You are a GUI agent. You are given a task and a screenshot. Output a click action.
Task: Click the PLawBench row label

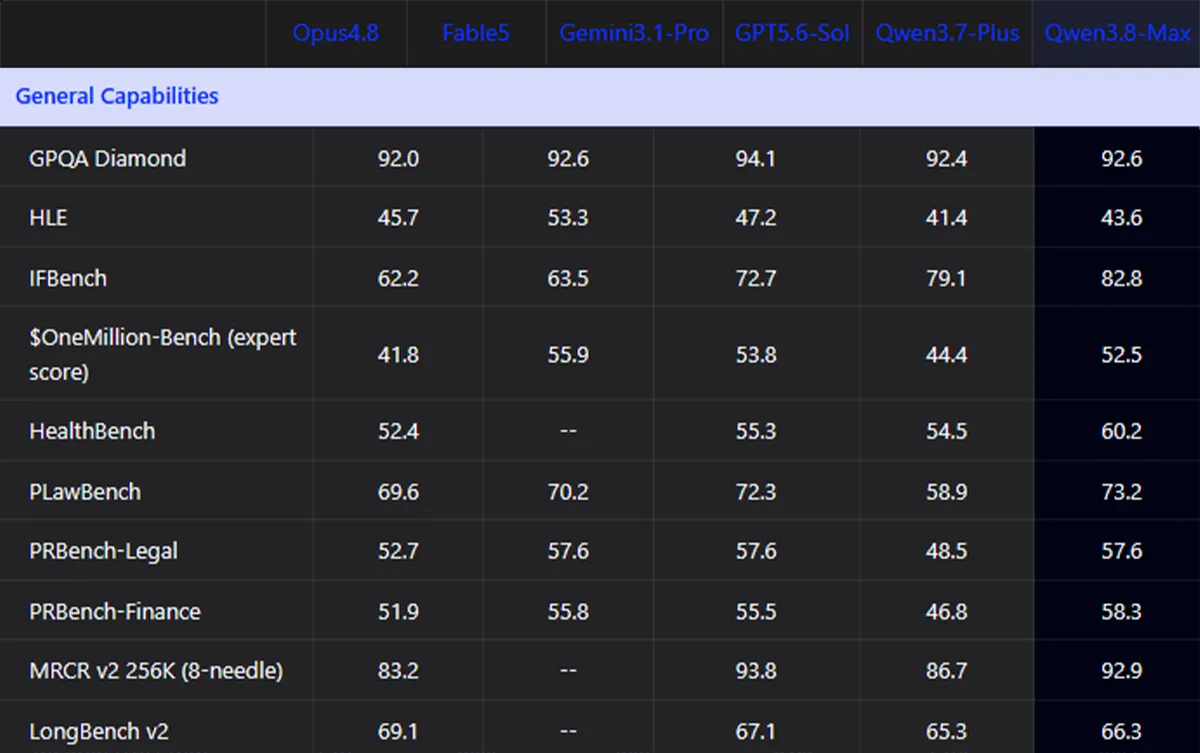pyautogui.click(x=85, y=492)
